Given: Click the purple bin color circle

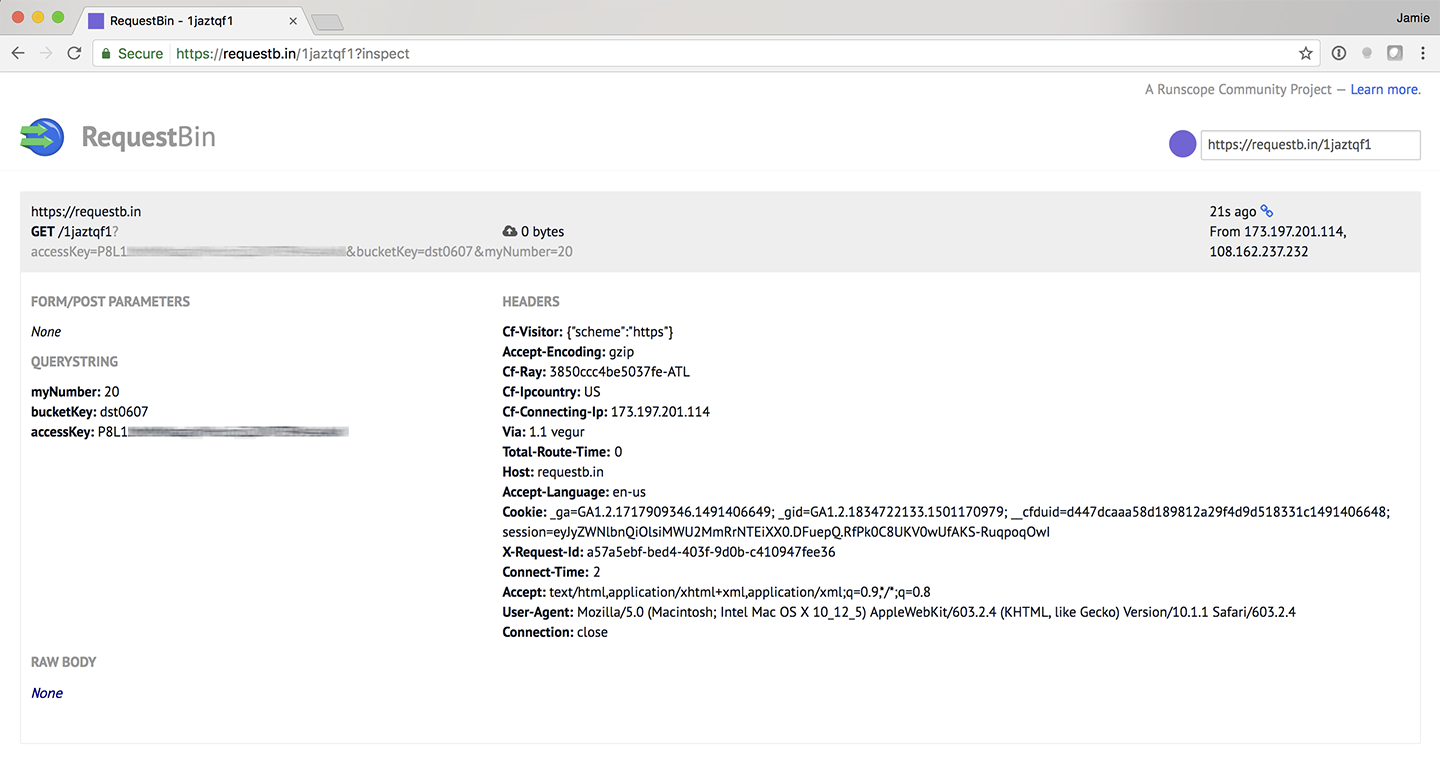Looking at the screenshot, I should click(x=1182, y=144).
